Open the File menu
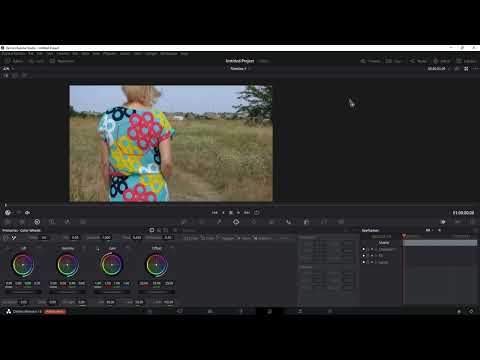 31,54
